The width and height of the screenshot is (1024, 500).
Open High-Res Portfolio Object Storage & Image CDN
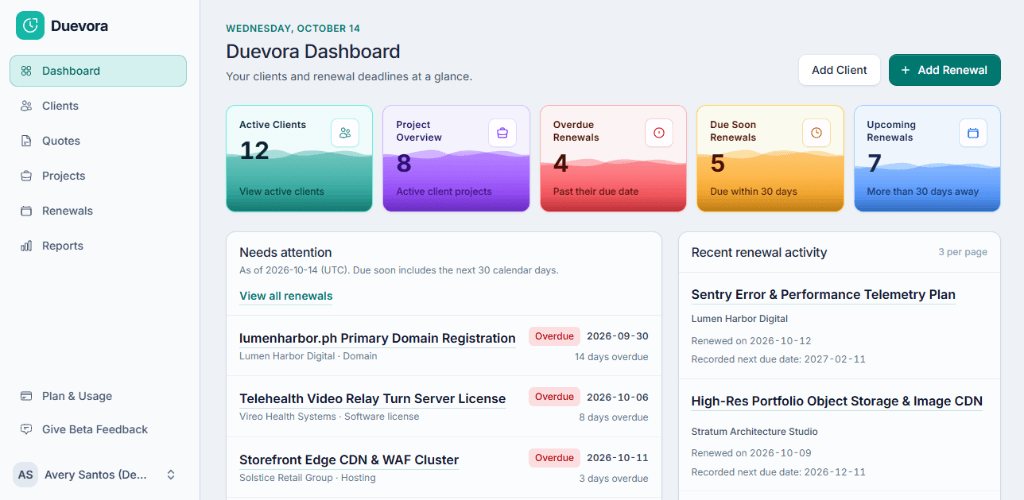[x=837, y=401]
